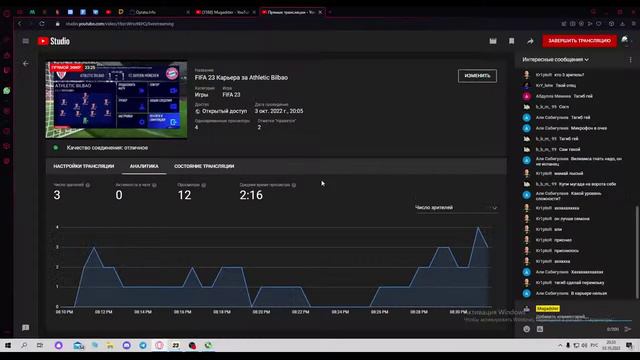Open Task View on the taskbar

pos(40,345)
